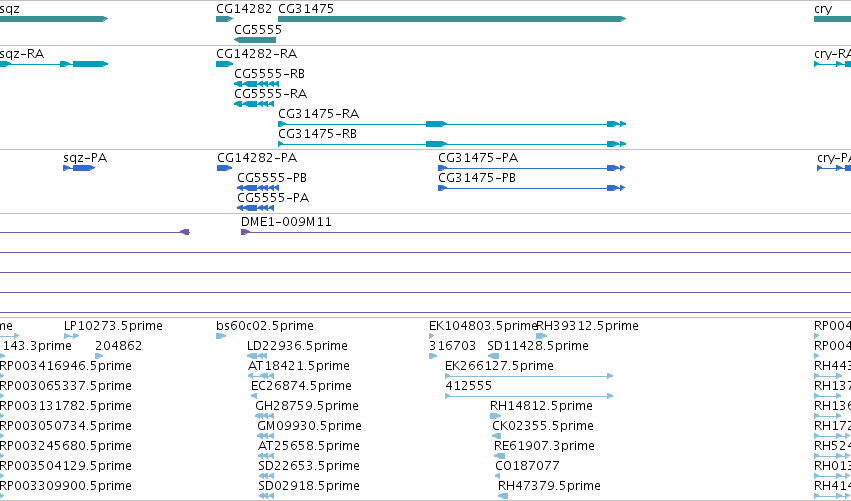Open the CG5555-PB protein feature

pyautogui.click(x=258, y=188)
